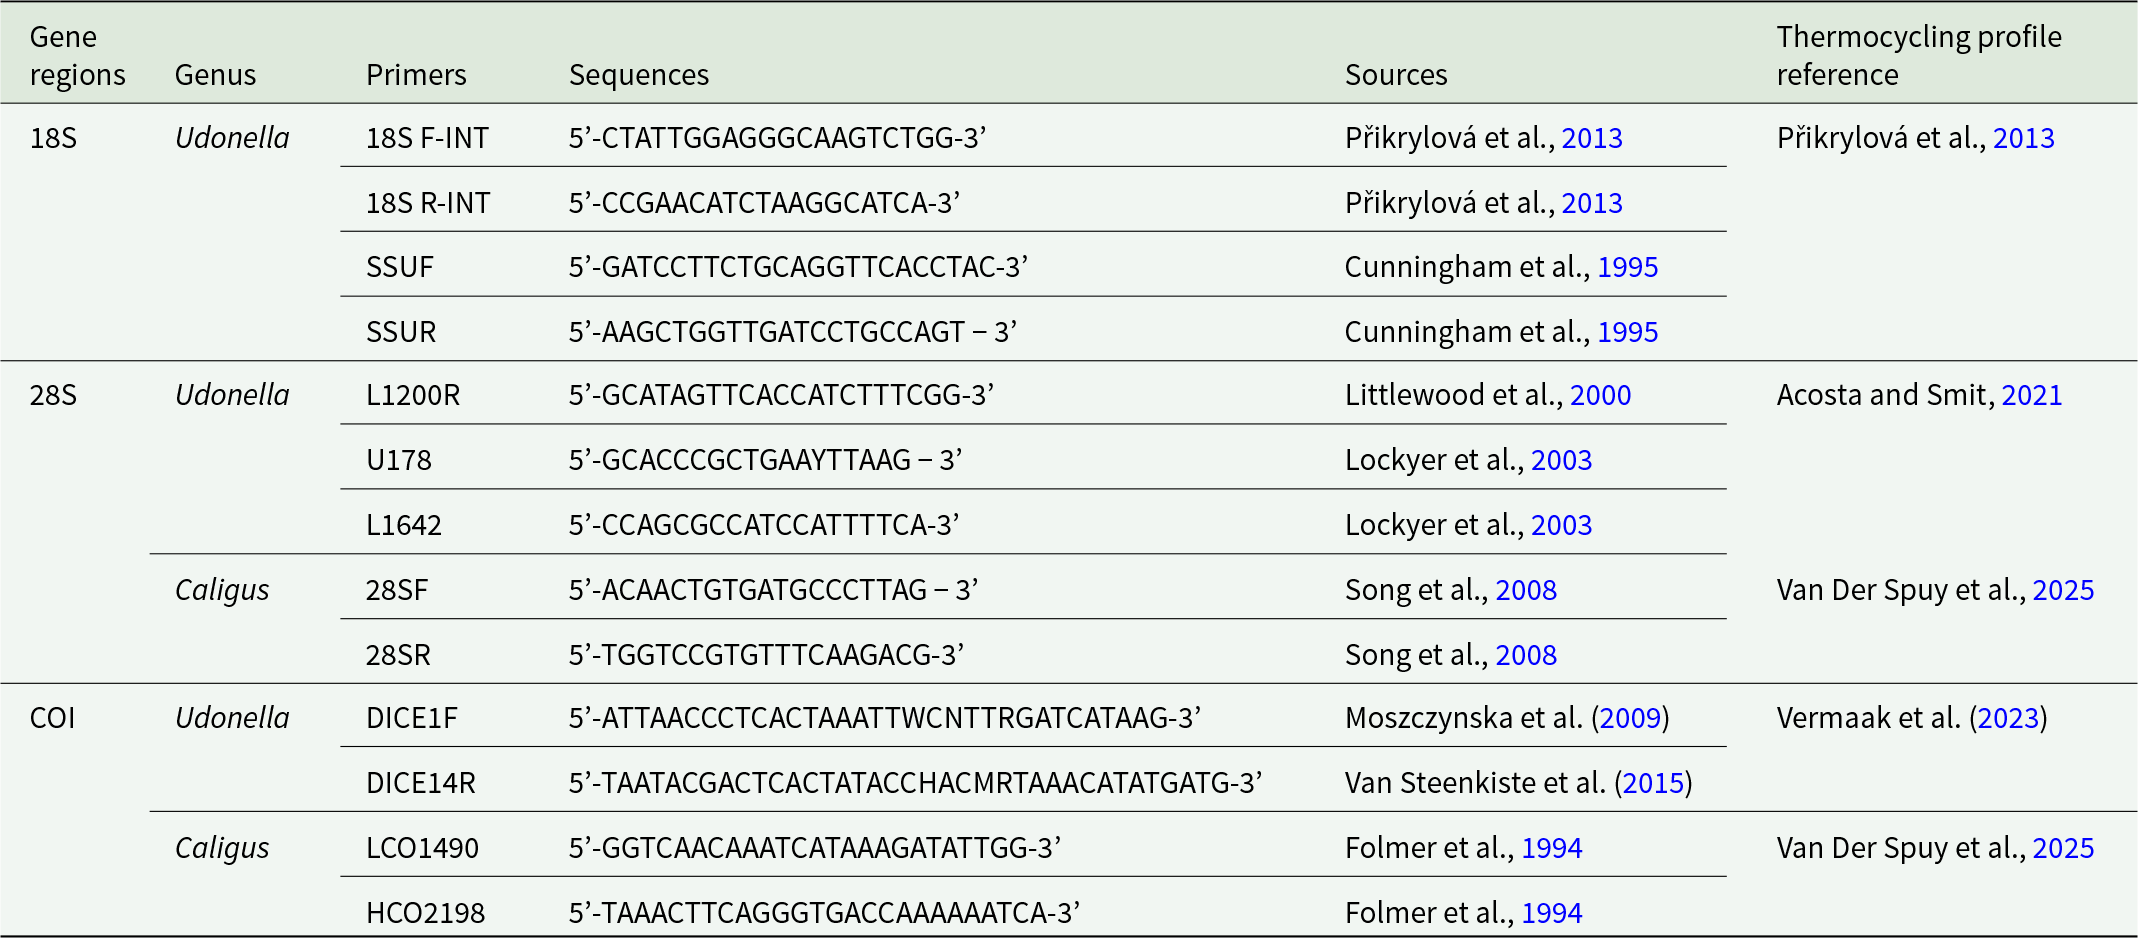The height and width of the screenshot is (938, 2138).
Task: Click the DICE1F primer sequence text
Action: 885,718
